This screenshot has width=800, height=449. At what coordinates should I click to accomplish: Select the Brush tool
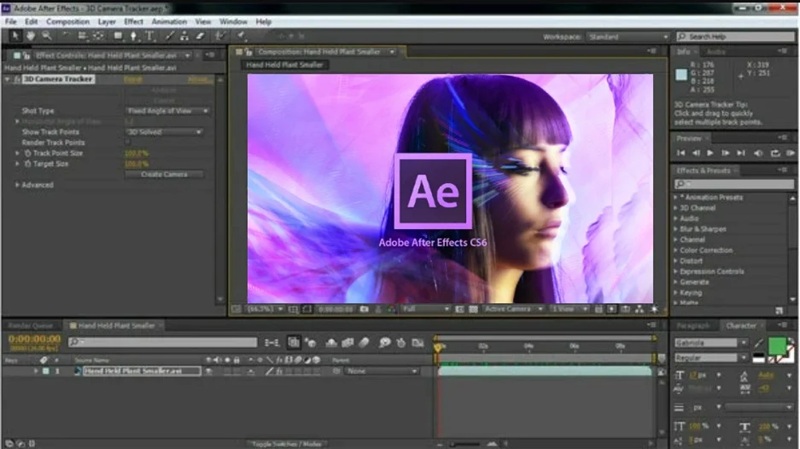coord(169,36)
